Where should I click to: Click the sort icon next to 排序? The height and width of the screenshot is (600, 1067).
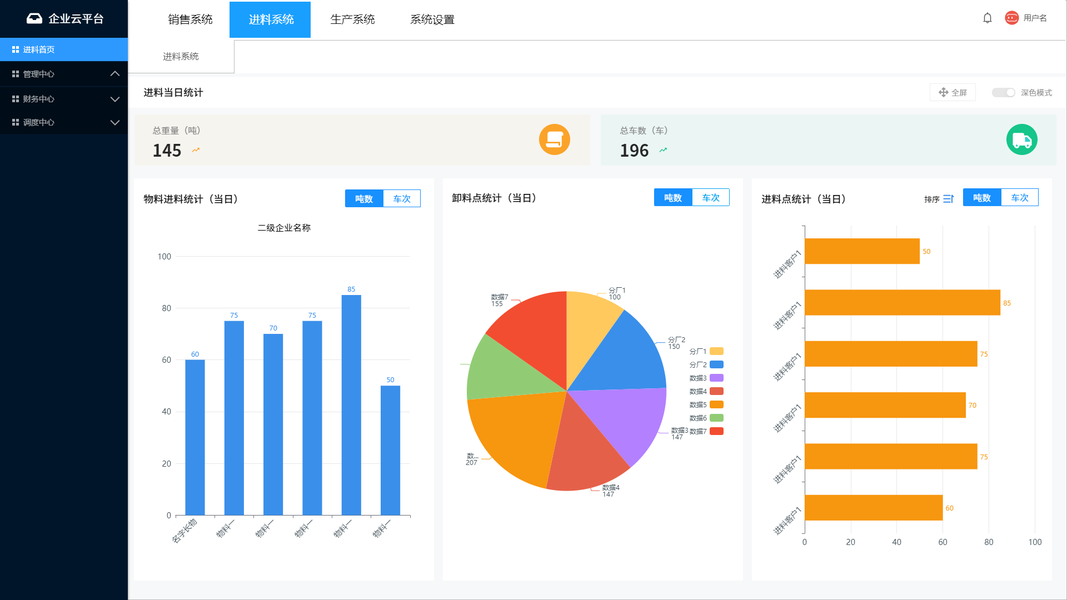pyautogui.click(x=949, y=199)
